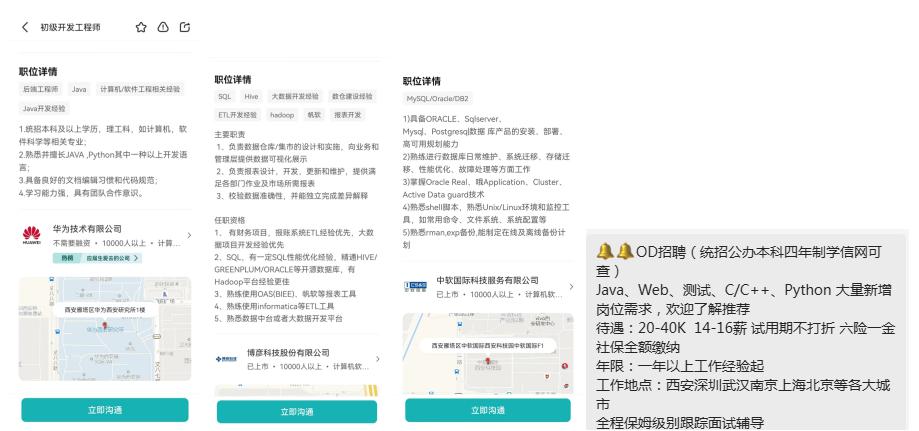Favorite the job with the star icon

141,27
